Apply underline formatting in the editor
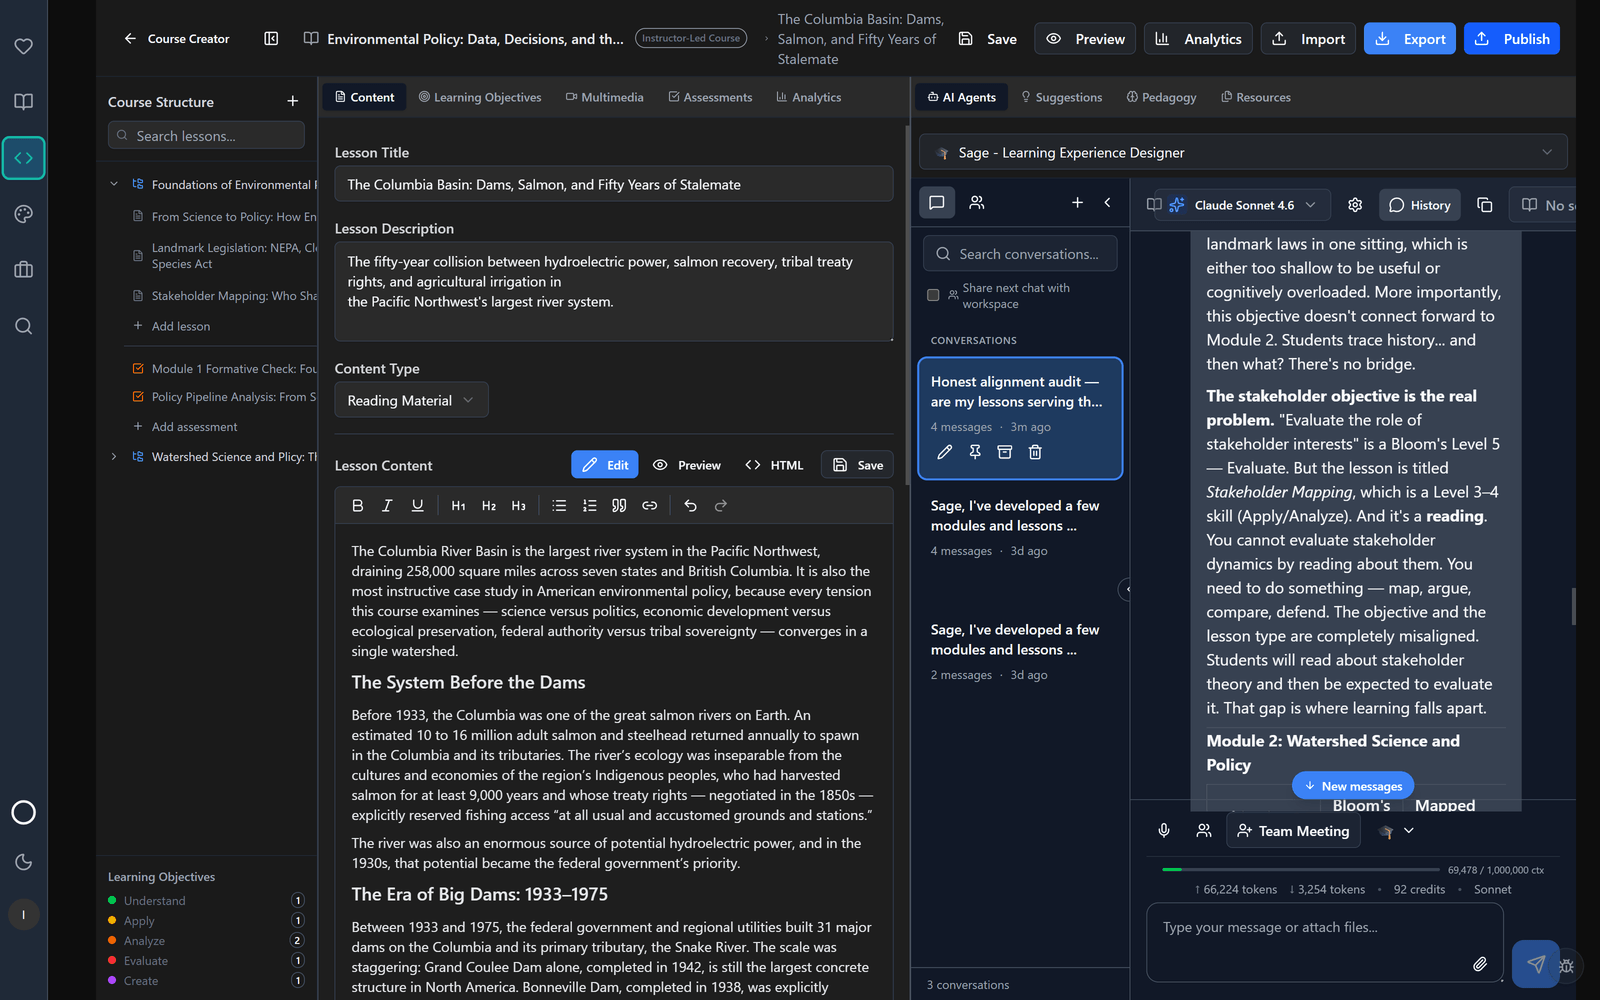 (x=417, y=506)
